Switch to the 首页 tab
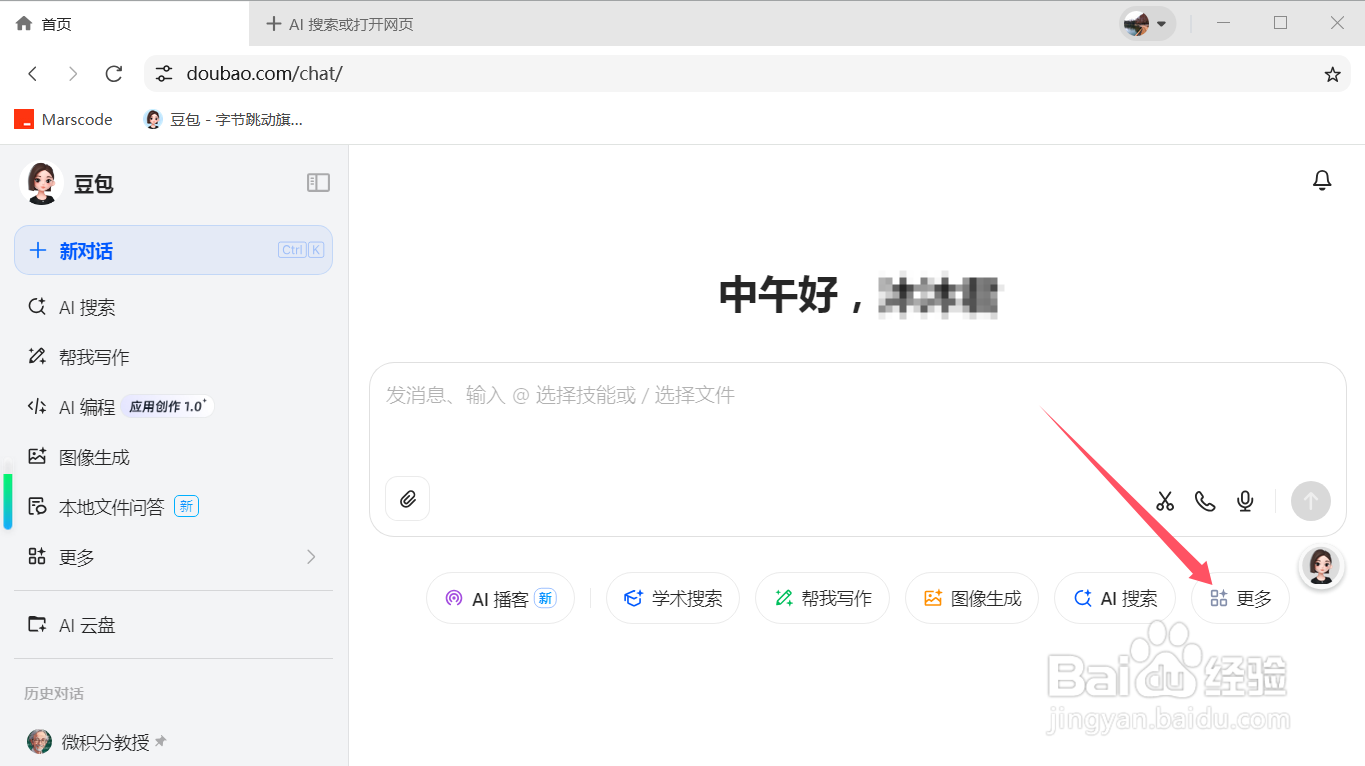Screen dimensions: 1365x766 pos(125,24)
